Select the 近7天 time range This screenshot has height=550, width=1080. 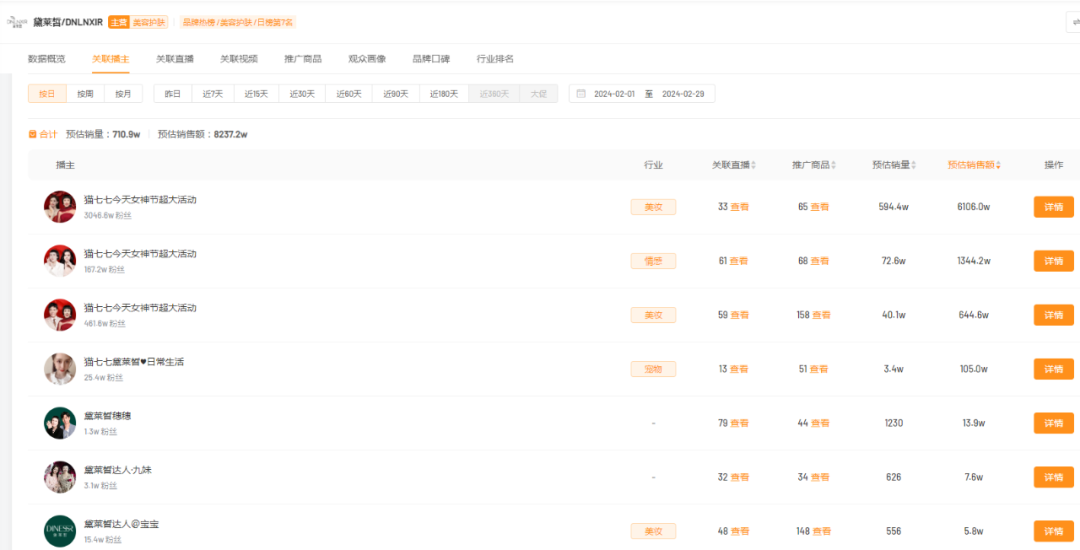(212, 94)
